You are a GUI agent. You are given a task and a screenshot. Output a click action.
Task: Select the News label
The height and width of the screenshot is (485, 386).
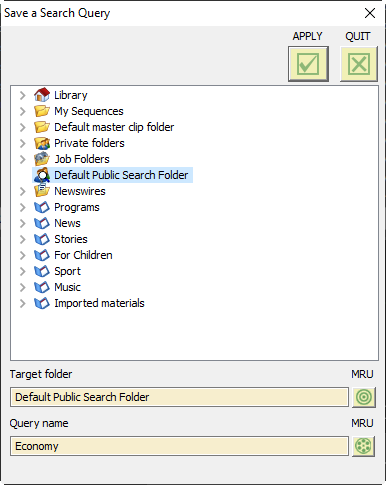click(x=67, y=223)
